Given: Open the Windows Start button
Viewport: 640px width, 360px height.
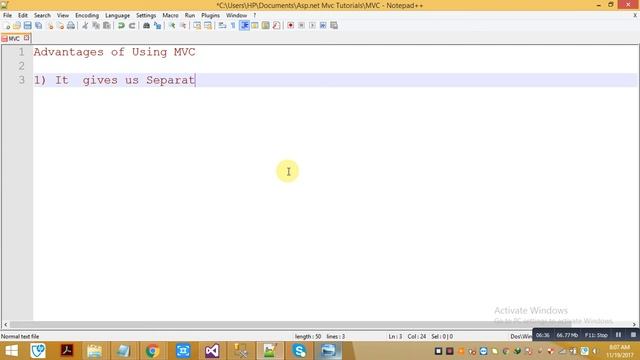Looking at the screenshot, I should [11, 351].
